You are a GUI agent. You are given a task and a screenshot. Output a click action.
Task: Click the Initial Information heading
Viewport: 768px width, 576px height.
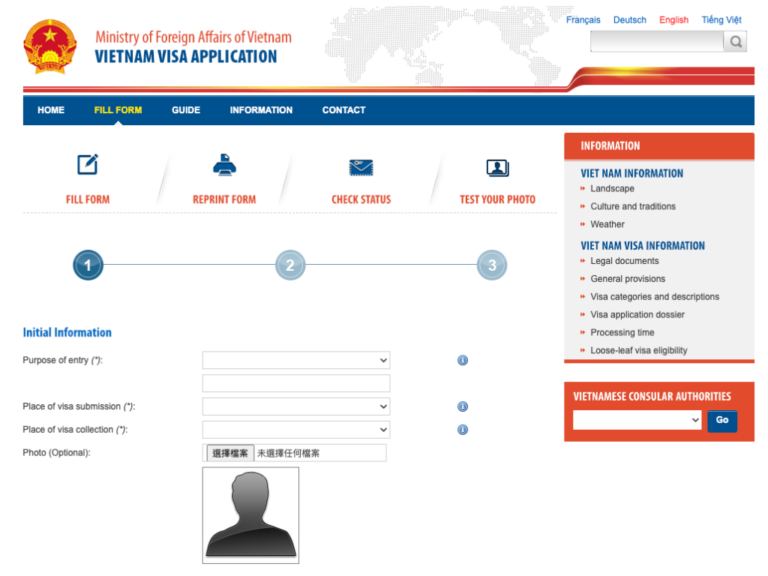67,333
